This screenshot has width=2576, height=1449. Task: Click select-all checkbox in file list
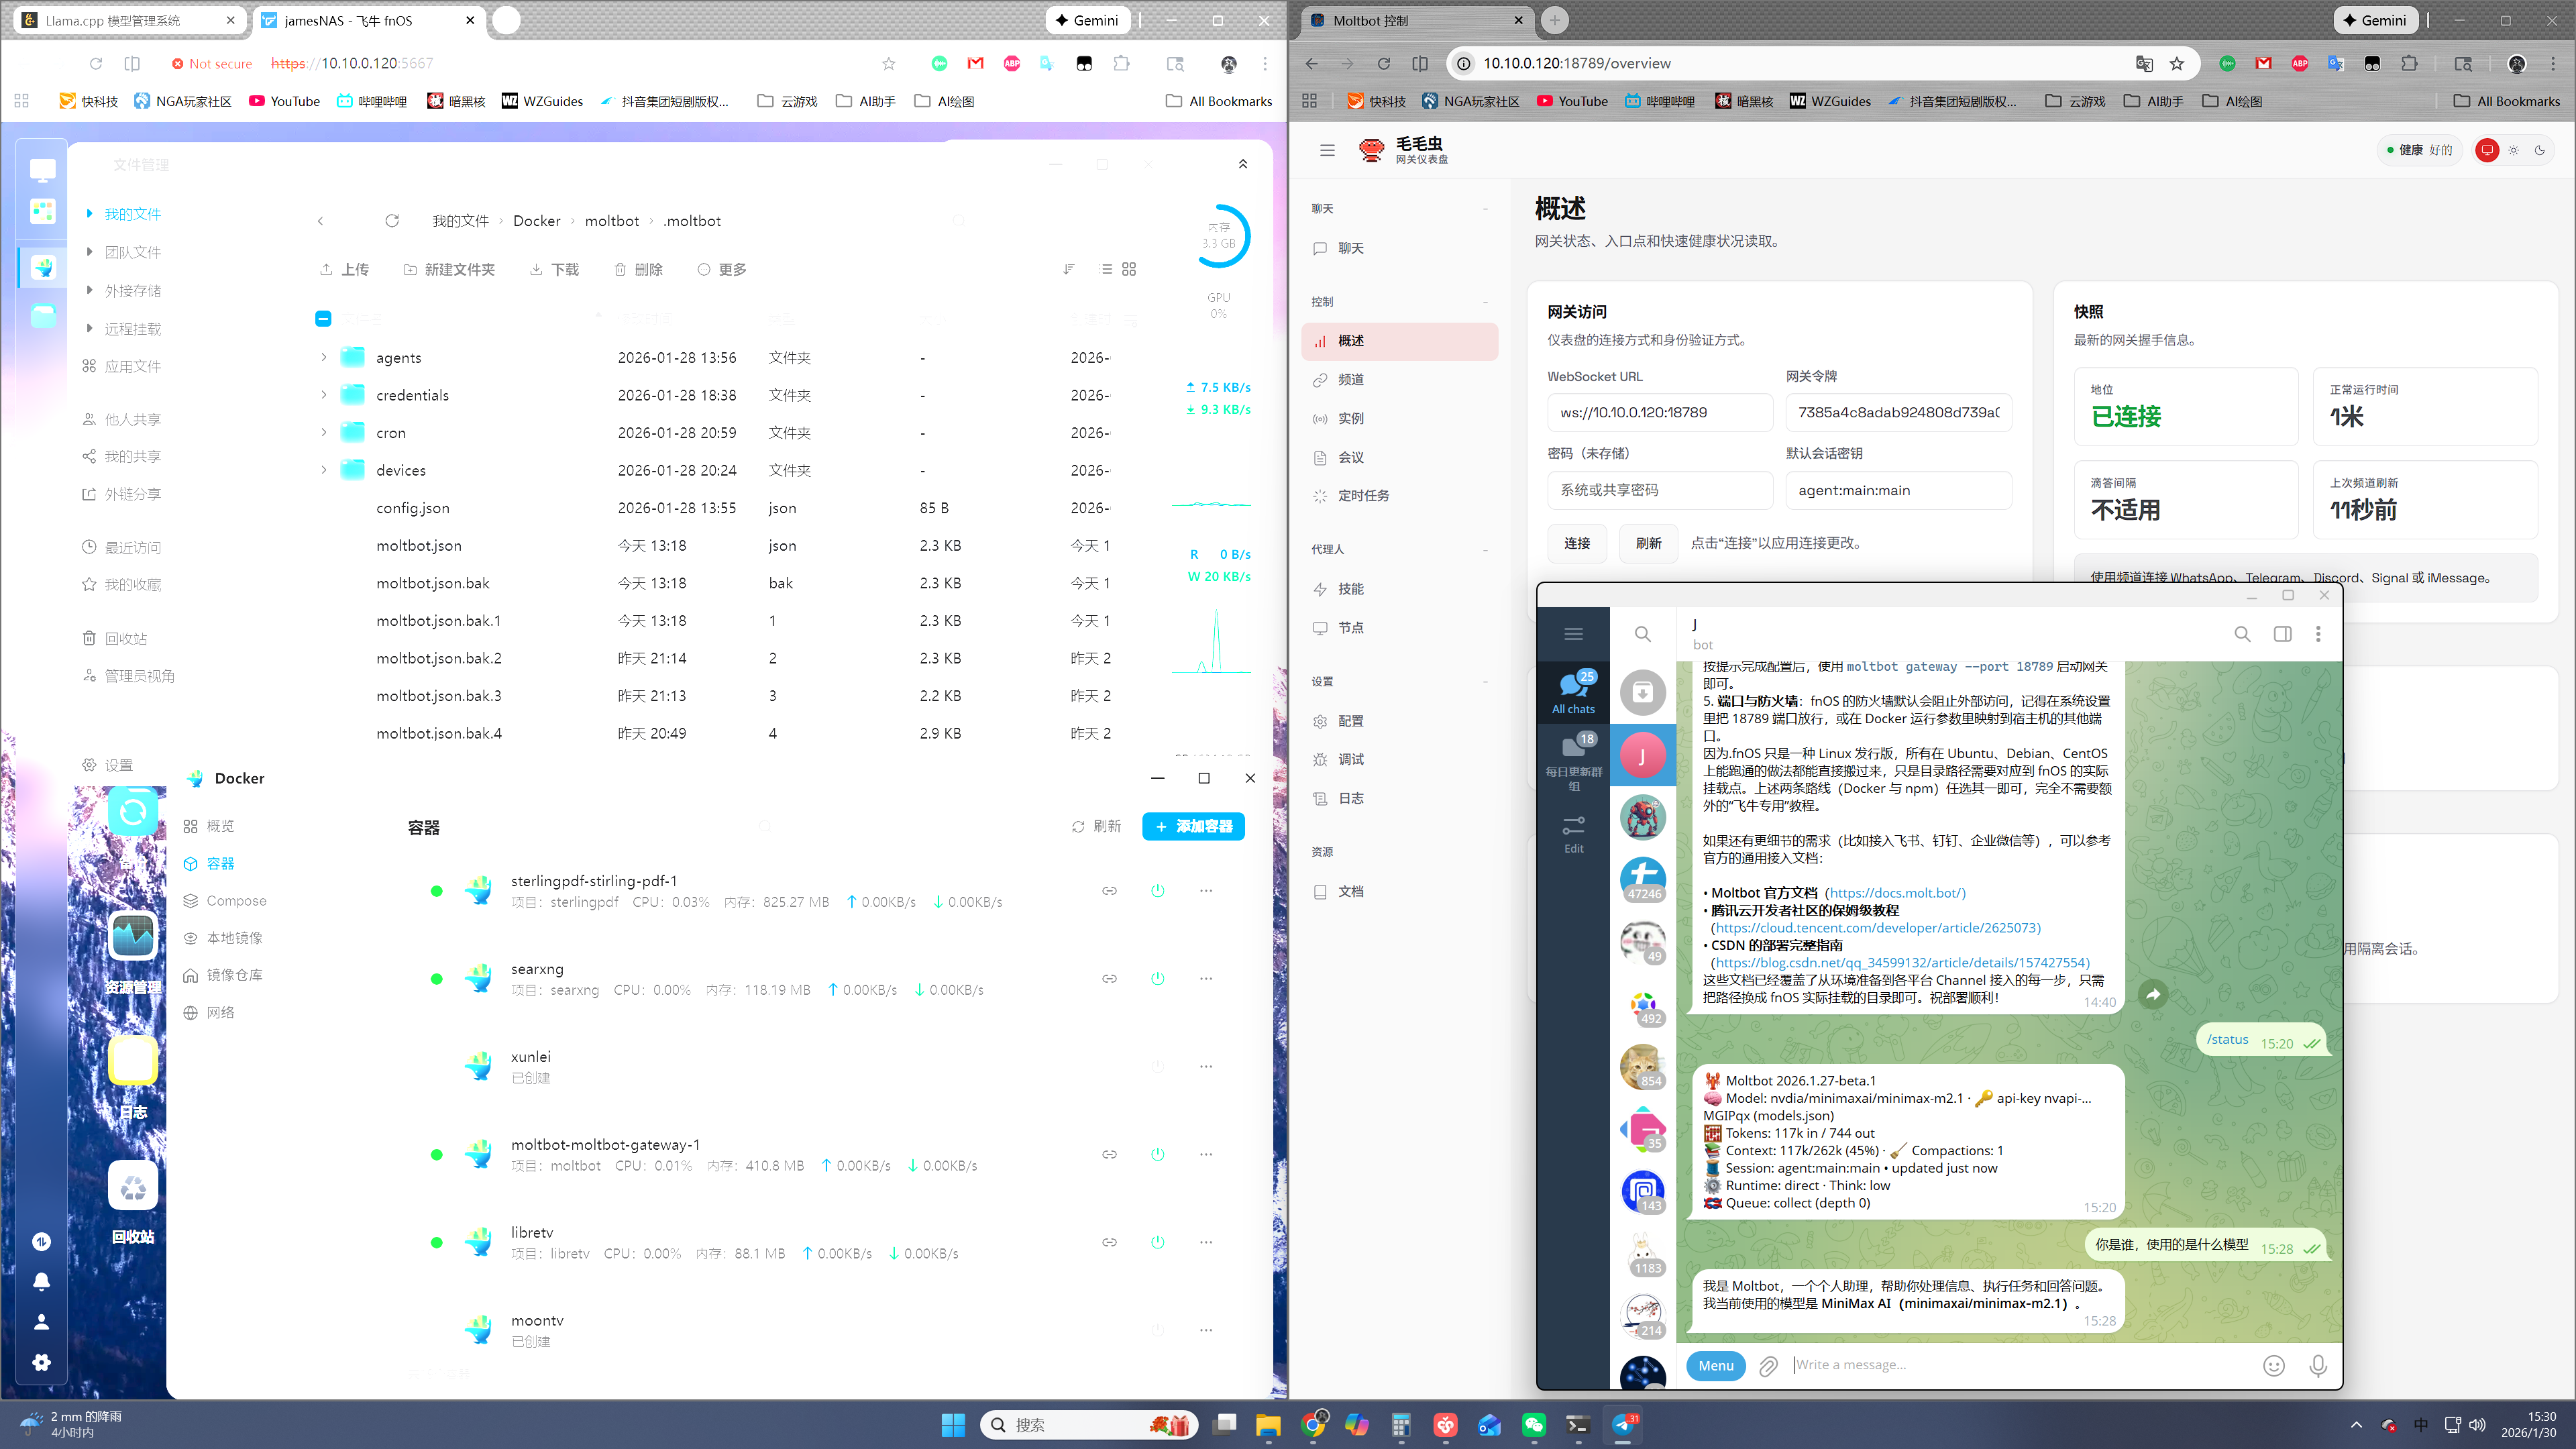point(323,319)
